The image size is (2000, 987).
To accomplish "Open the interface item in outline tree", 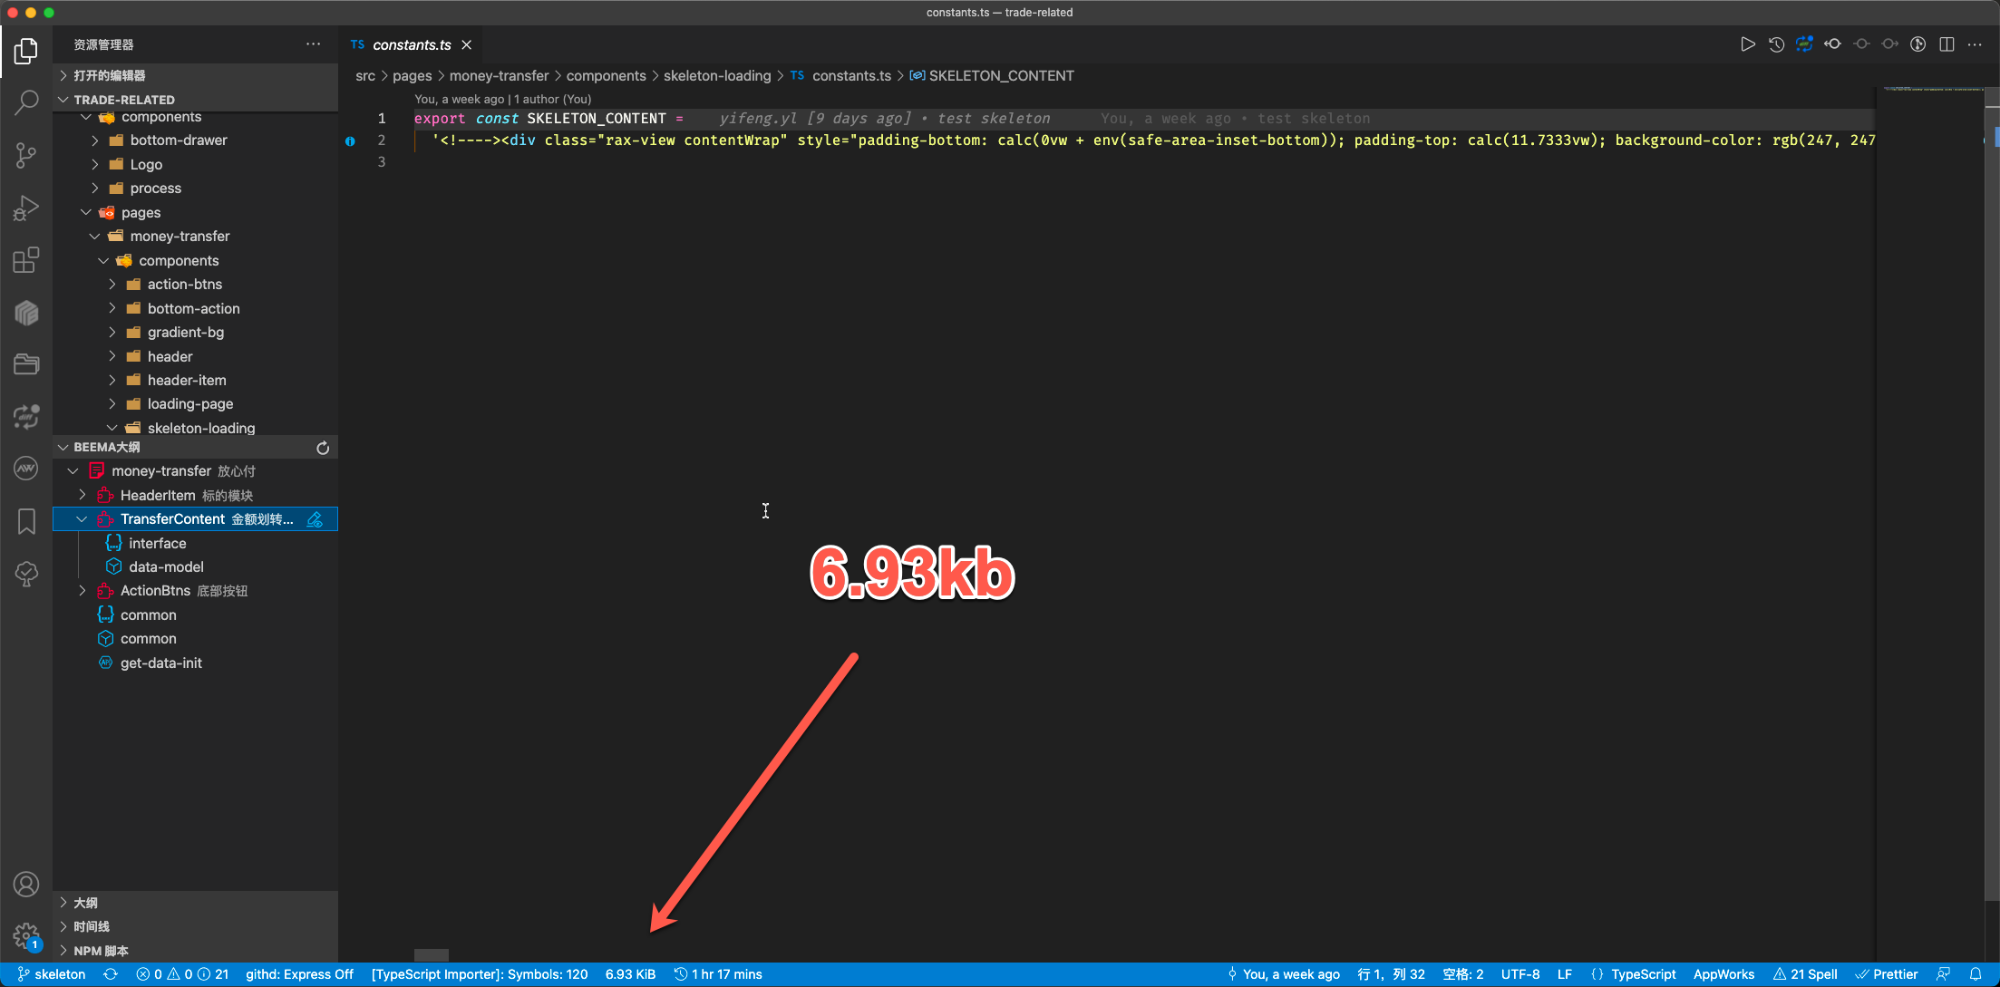I will tap(157, 543).
